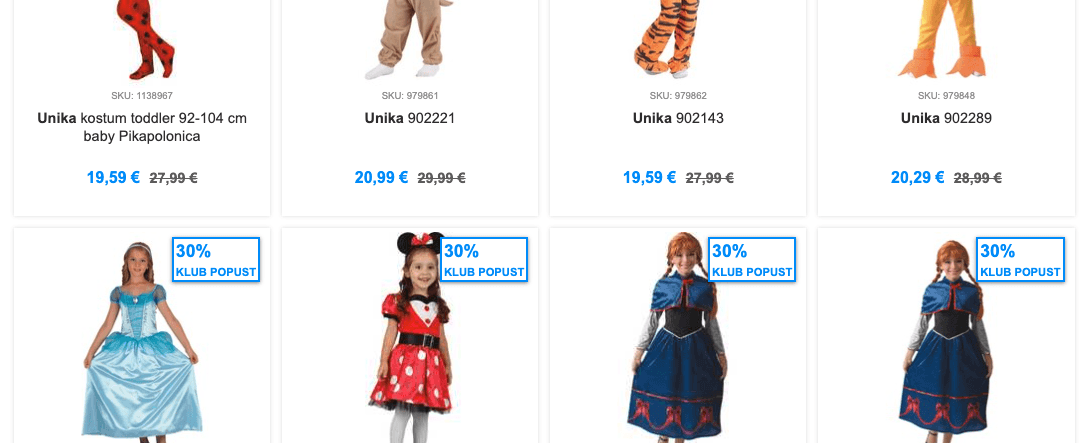Open the Unika 902143 product title
Viewport: 1090px width, 443px height.
pos(678,118)
